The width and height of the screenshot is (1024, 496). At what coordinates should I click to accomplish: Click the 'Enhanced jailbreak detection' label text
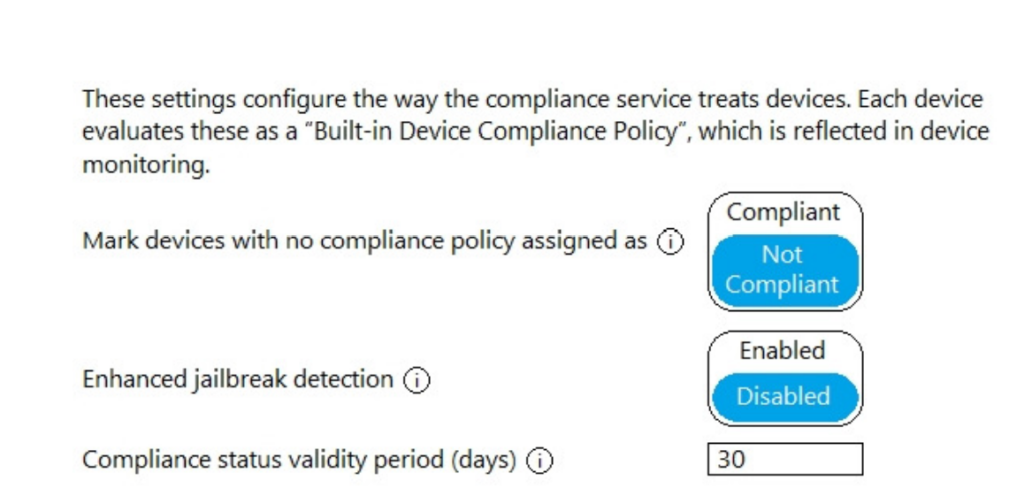[238, 380]
